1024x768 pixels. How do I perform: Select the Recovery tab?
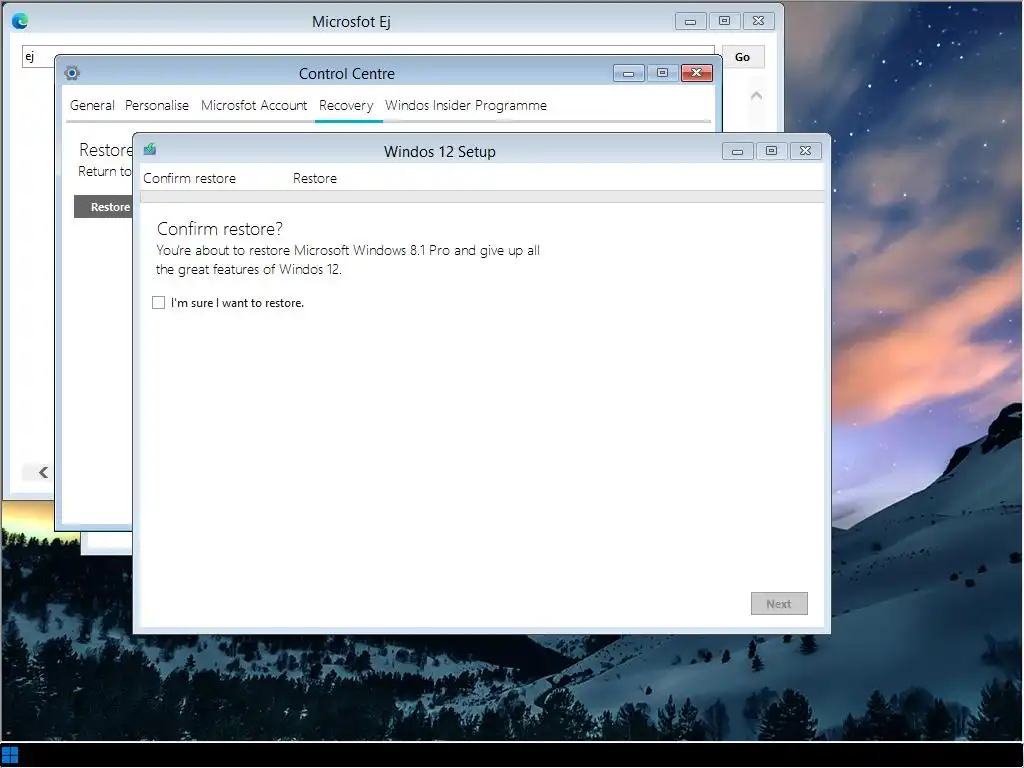[346, 105]
